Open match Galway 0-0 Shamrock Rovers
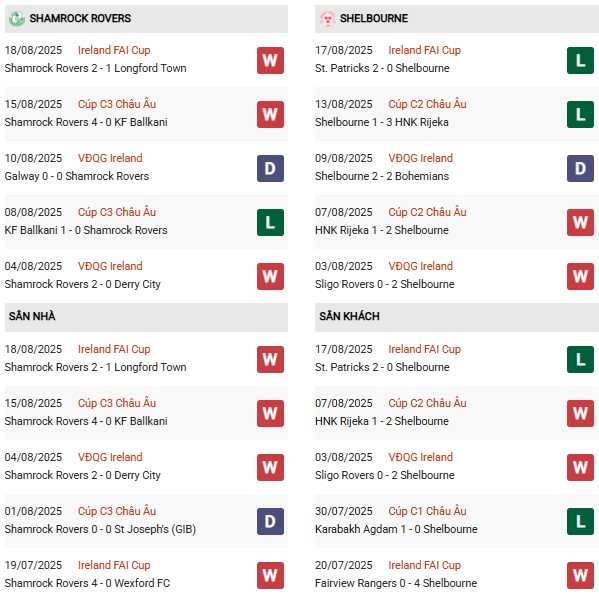 (x=76, y=176)
